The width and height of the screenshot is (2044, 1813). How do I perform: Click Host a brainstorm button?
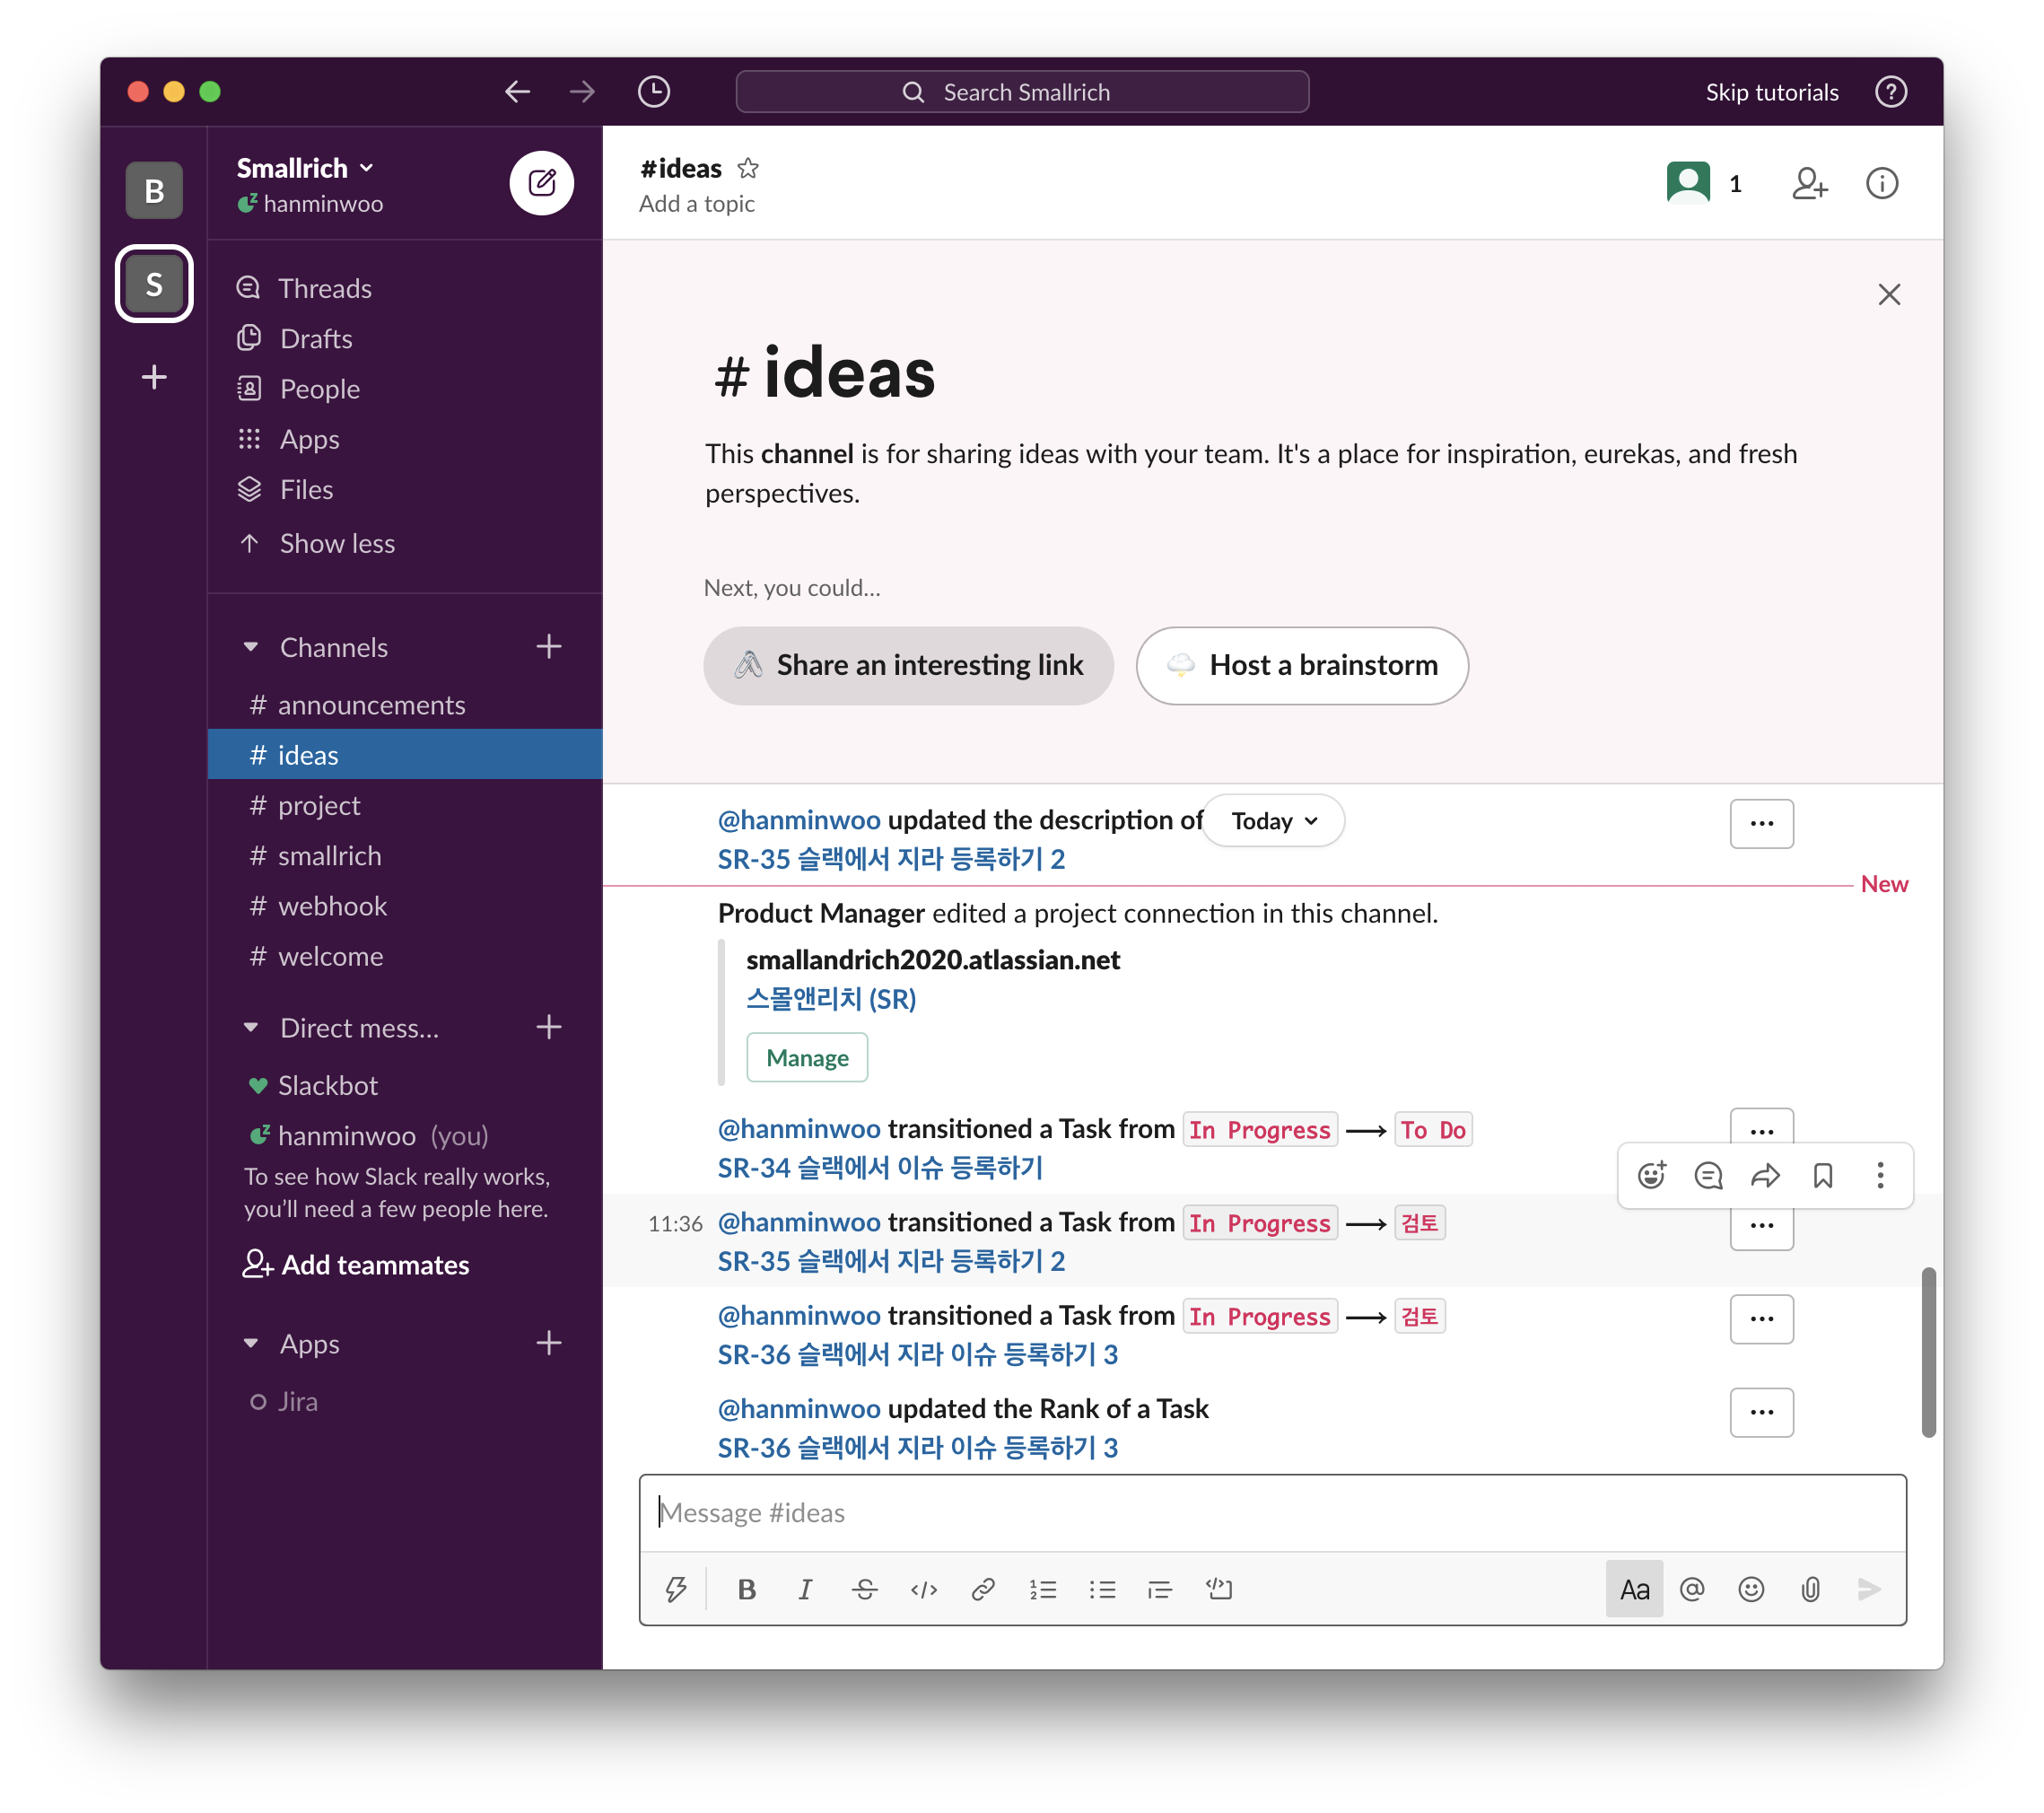click(x=1301, y=665)
